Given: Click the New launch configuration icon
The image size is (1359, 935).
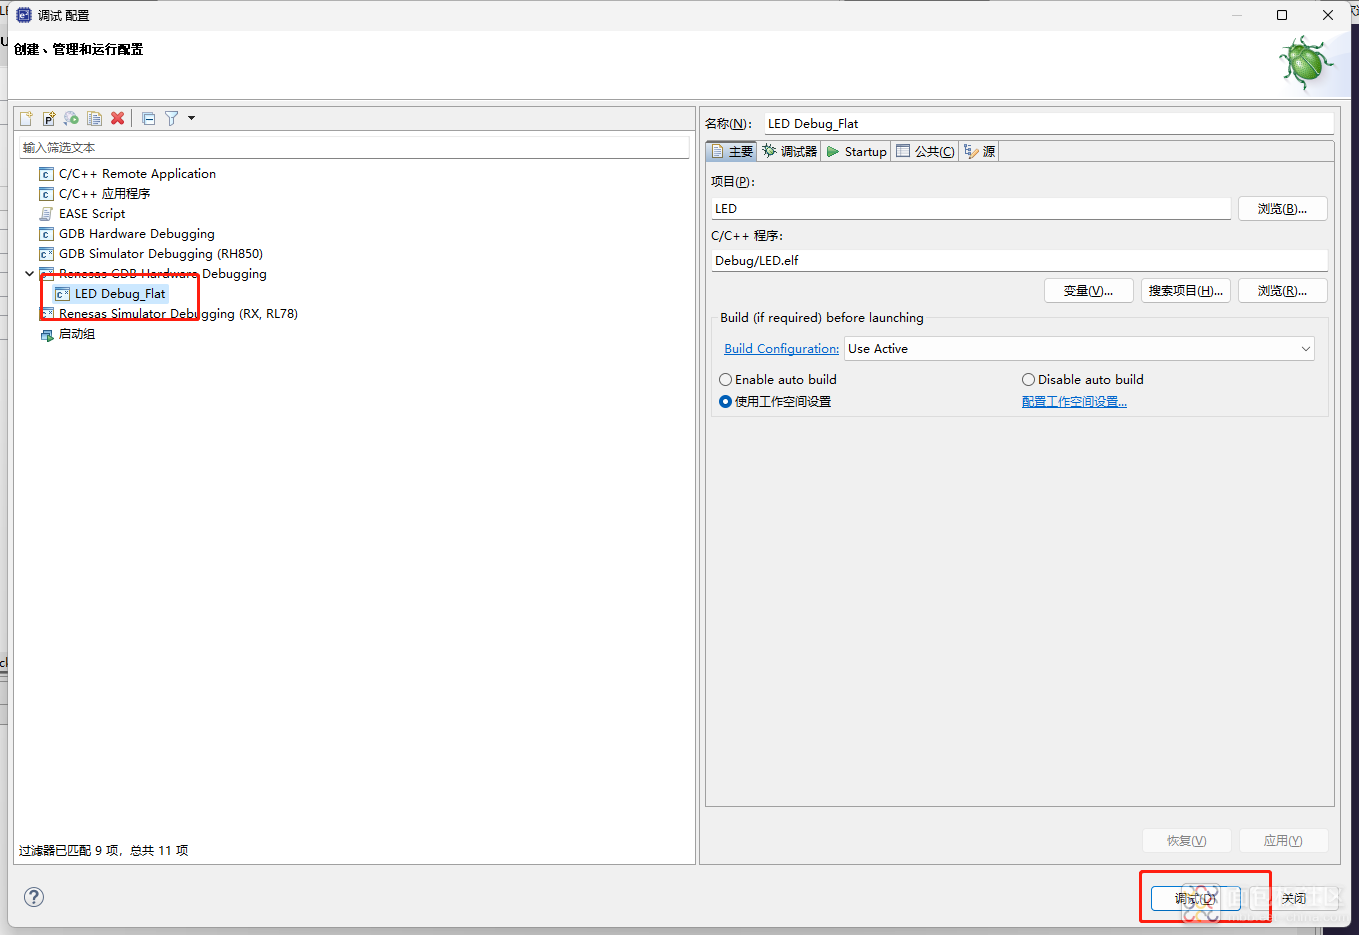Looking at the screenshot, I should (26, 118).
